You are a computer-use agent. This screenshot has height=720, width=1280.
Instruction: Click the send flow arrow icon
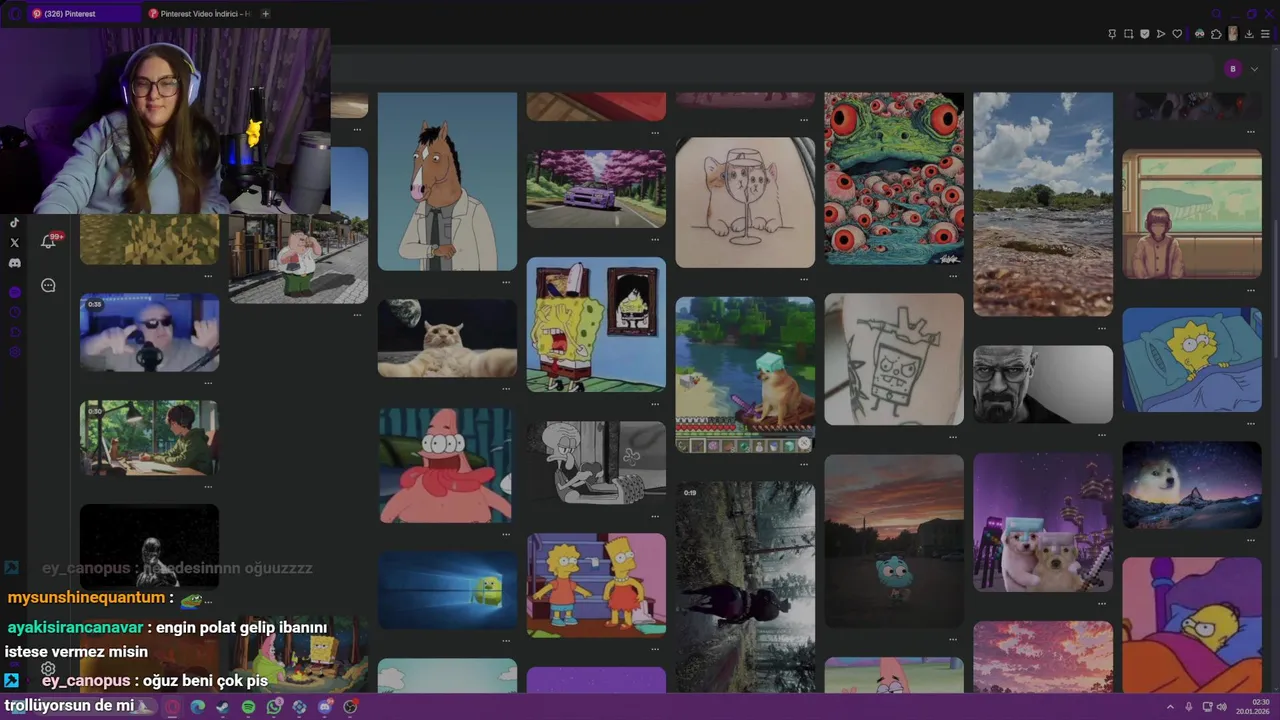tap(1160, 34)
